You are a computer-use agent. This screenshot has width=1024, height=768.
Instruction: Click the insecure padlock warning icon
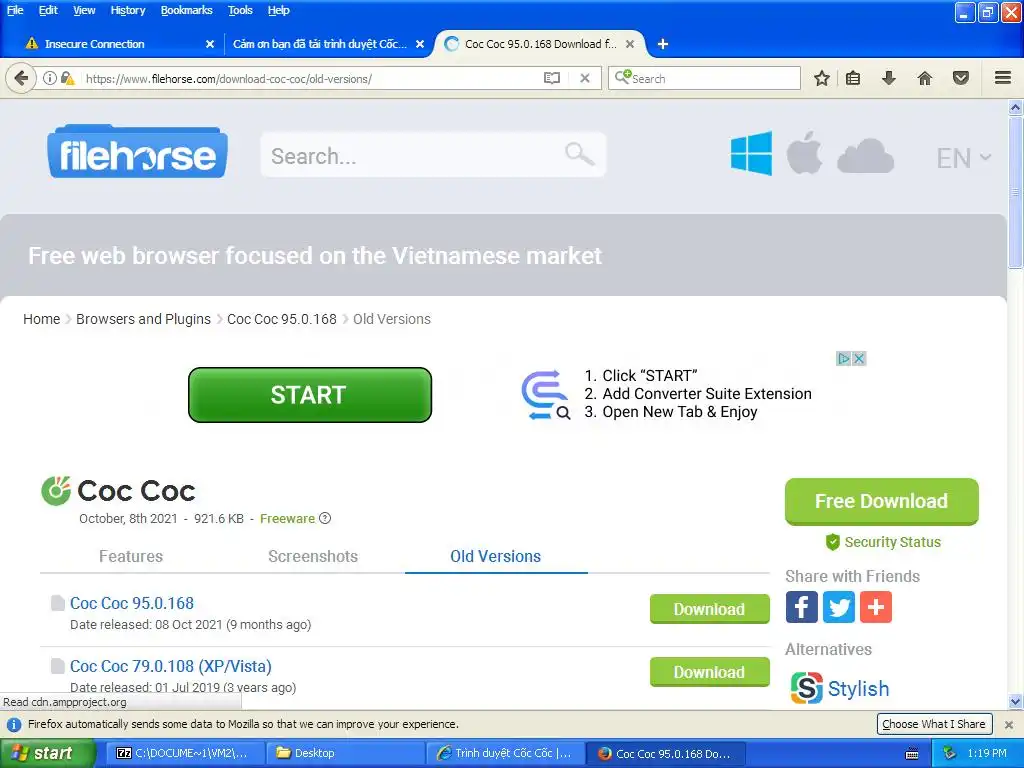tap(67, 78)
